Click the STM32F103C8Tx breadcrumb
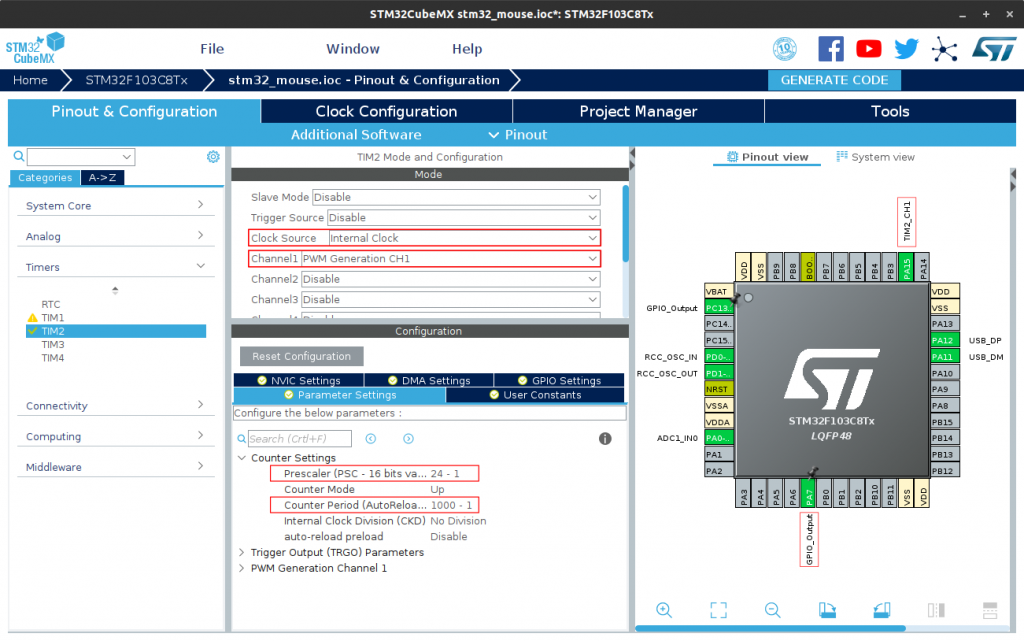This screenshot has height=641, width=1024. pyautogui.click(x=136, y=80)
